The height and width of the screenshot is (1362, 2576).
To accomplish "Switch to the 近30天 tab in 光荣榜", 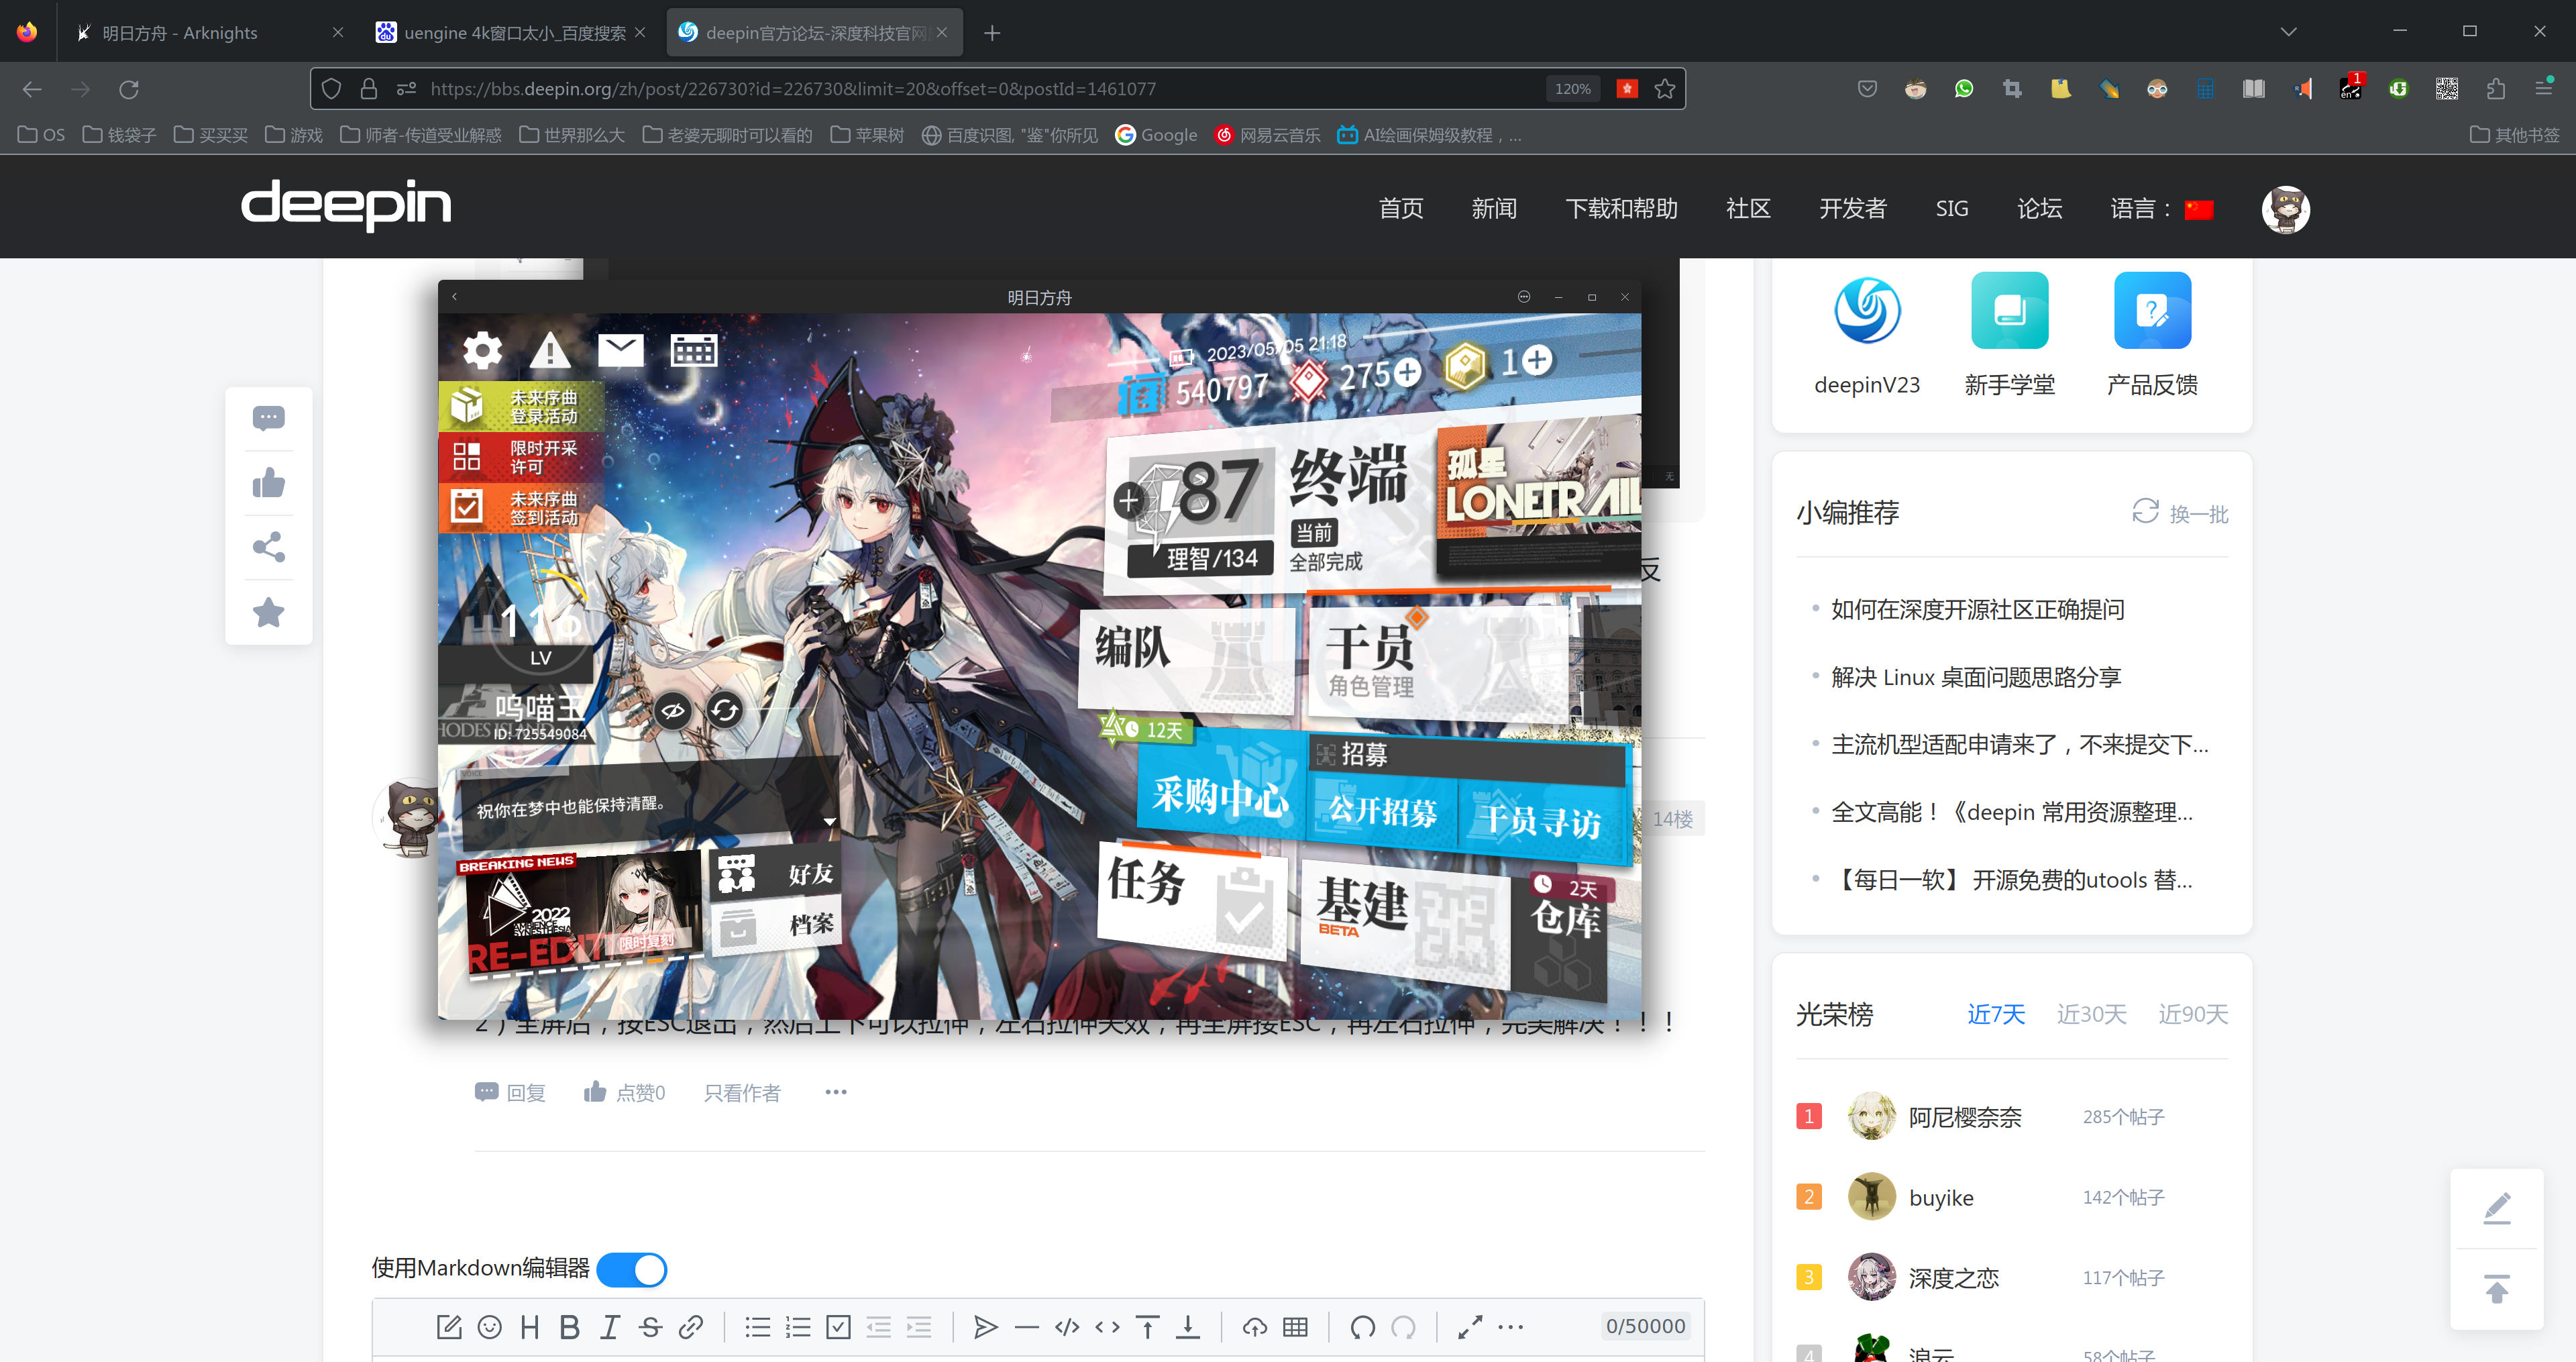I will click(x=2092, y=1014).
